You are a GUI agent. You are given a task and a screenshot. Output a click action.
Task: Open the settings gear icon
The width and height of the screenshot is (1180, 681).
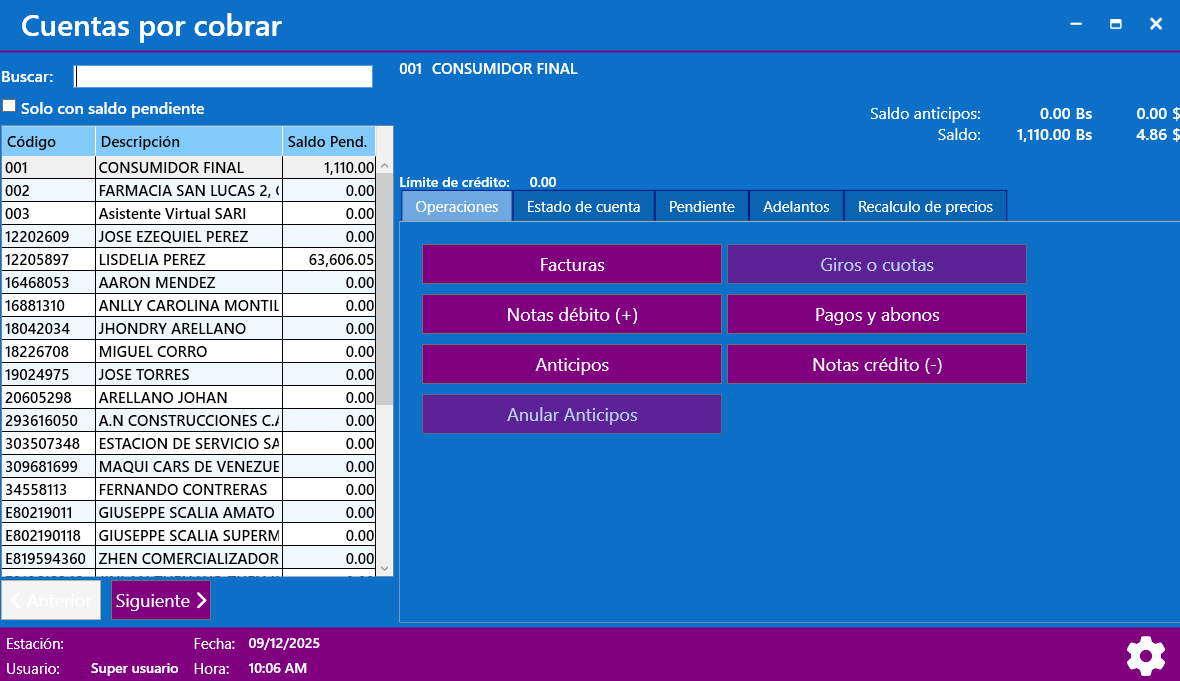click(x=1145, y=655)
